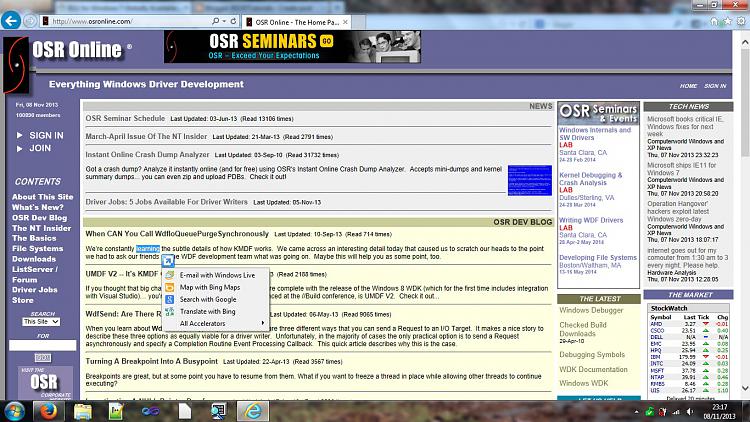
Task: Click the search magnifier in address bar
Action: pyautogui.click(x=215, y=21)
